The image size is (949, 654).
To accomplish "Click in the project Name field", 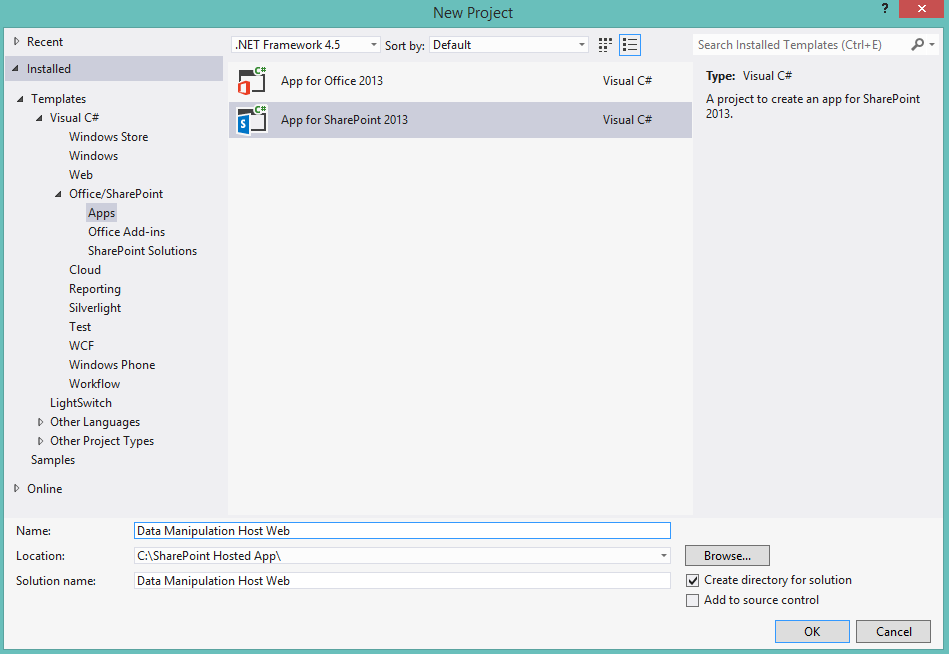I will click(x=402, y=531).
